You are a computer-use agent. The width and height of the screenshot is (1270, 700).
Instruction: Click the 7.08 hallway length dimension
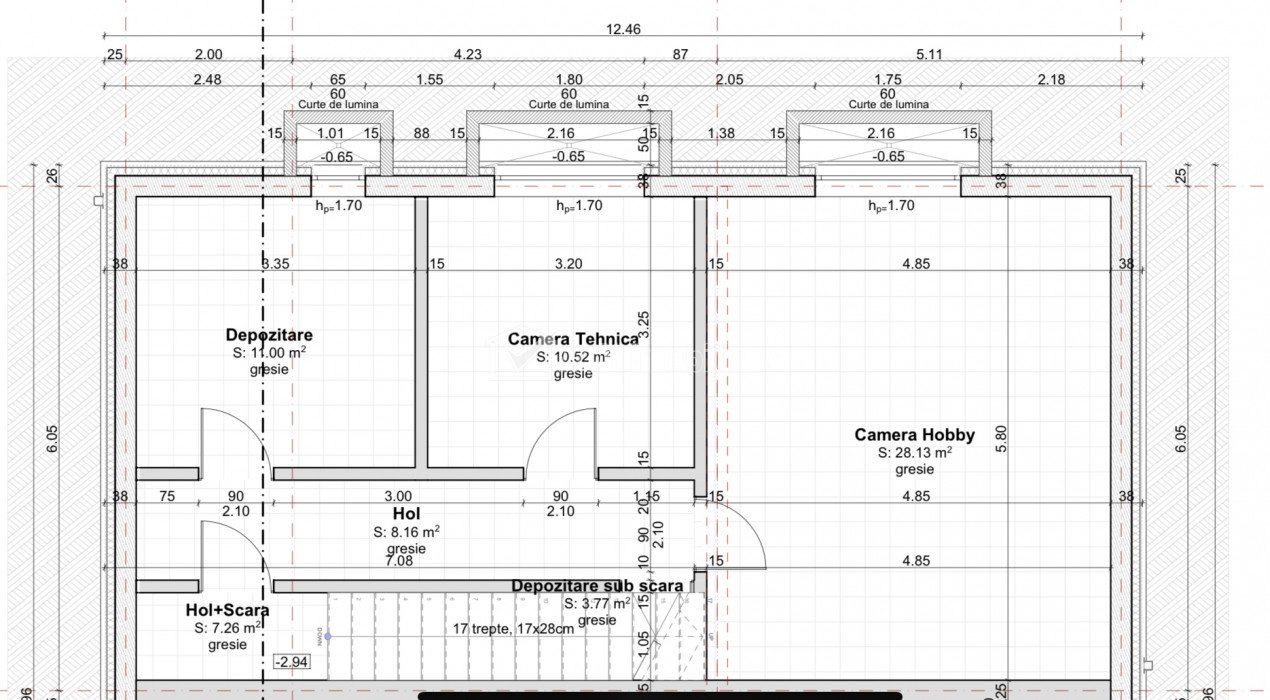coord(399,561)
